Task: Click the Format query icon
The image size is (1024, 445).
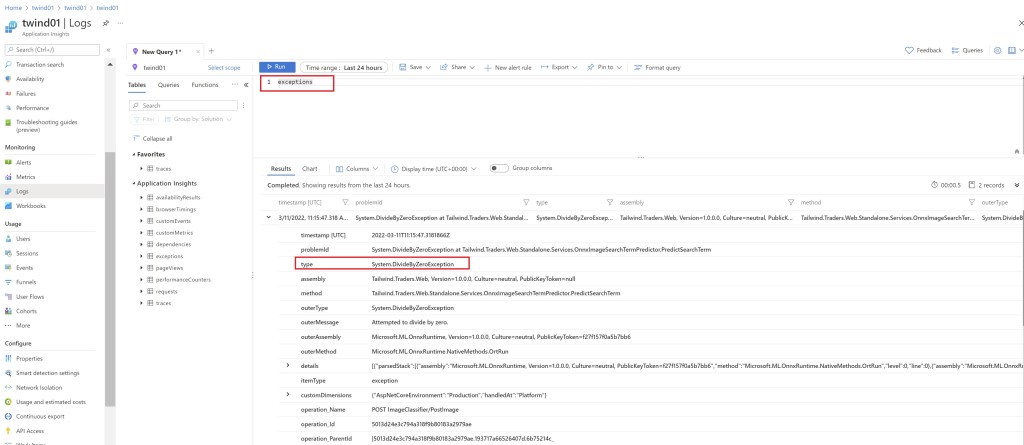Action: (x=639, y=67)
